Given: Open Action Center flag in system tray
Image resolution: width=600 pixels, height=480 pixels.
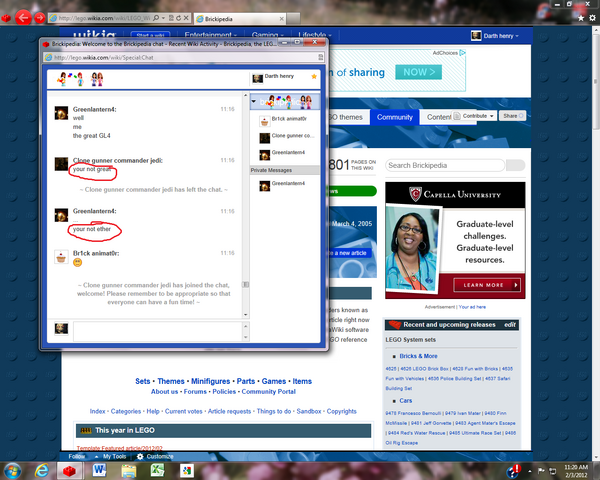Looking at the screenshot, I should (x=541, y=471).
